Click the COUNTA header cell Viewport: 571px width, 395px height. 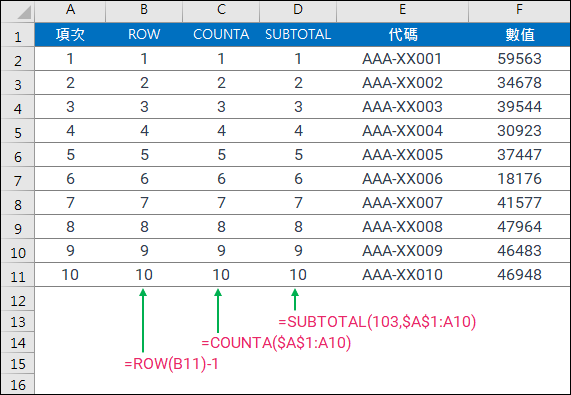tap(221, 35)
